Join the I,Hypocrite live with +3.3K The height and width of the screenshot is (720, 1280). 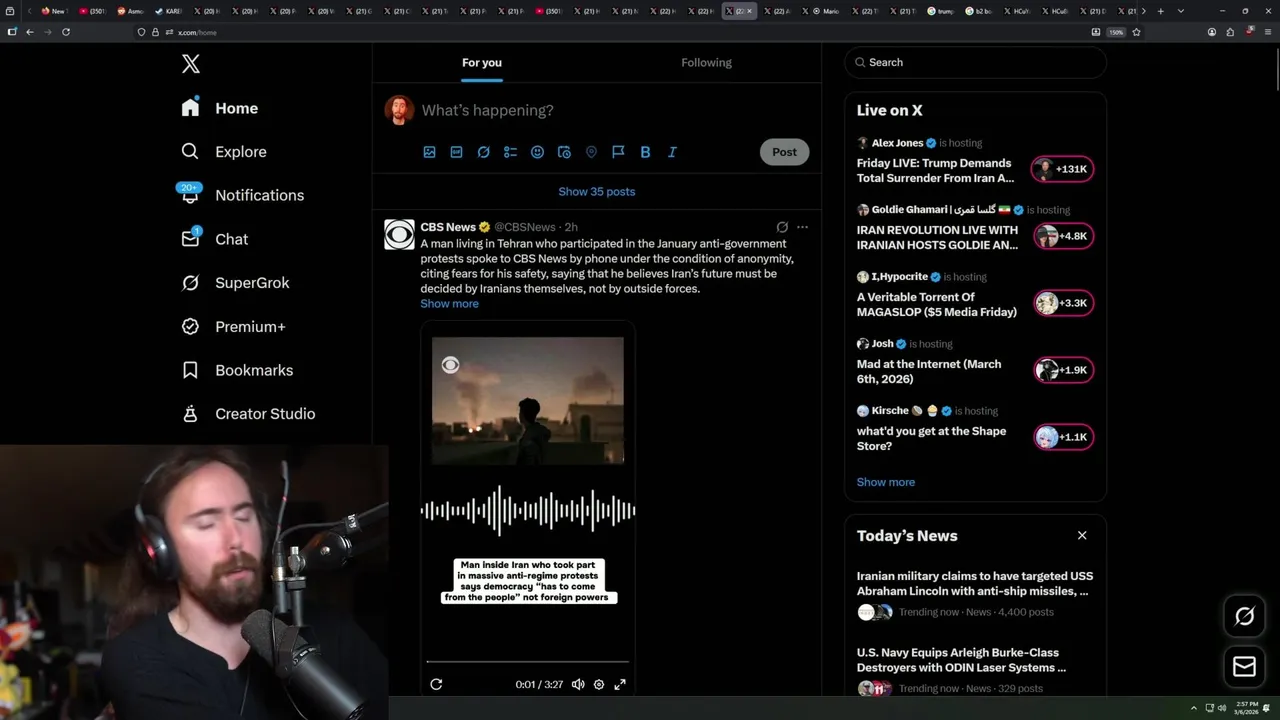[x=1063, y=303]
